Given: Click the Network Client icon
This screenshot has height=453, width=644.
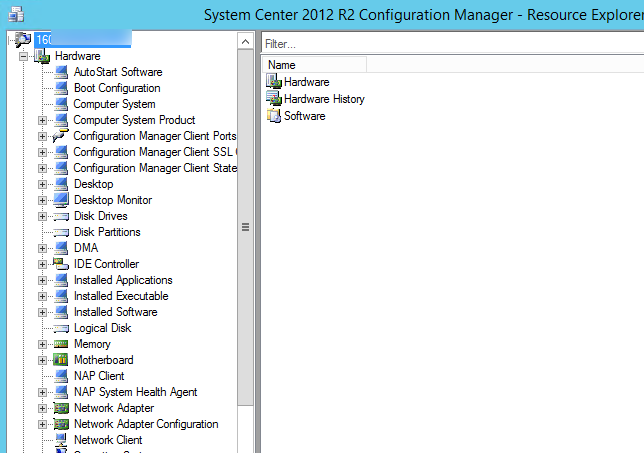Looking at the screenshot, I should click(x=61, y=439).
